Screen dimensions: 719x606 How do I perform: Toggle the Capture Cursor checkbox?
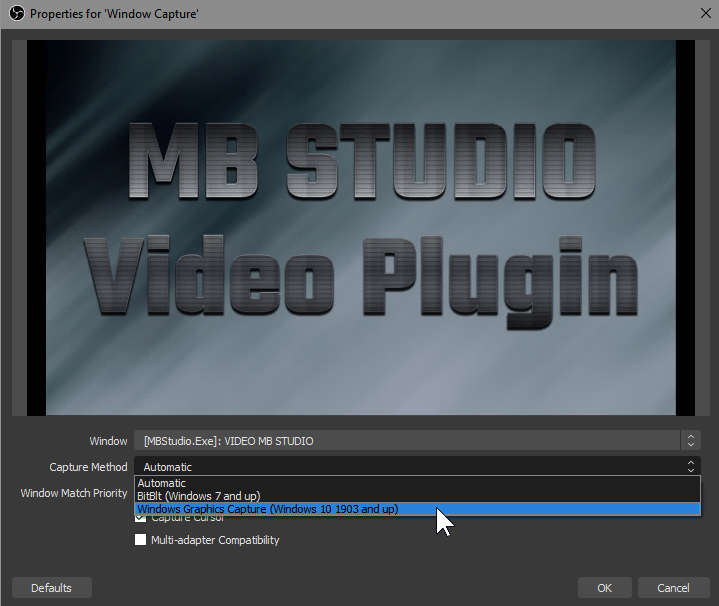coord(140,518)
